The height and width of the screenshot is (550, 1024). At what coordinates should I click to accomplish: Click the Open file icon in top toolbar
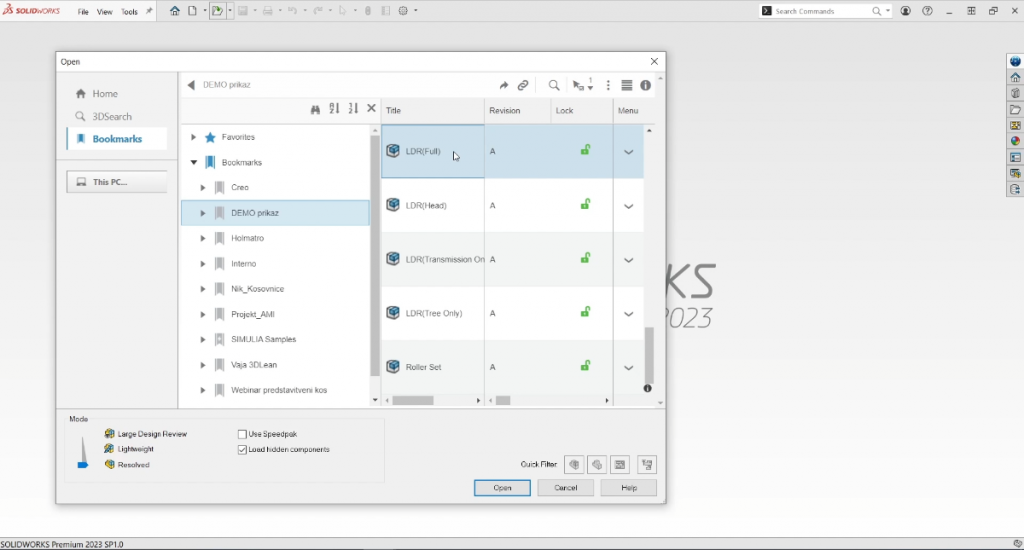click(217, 11)
